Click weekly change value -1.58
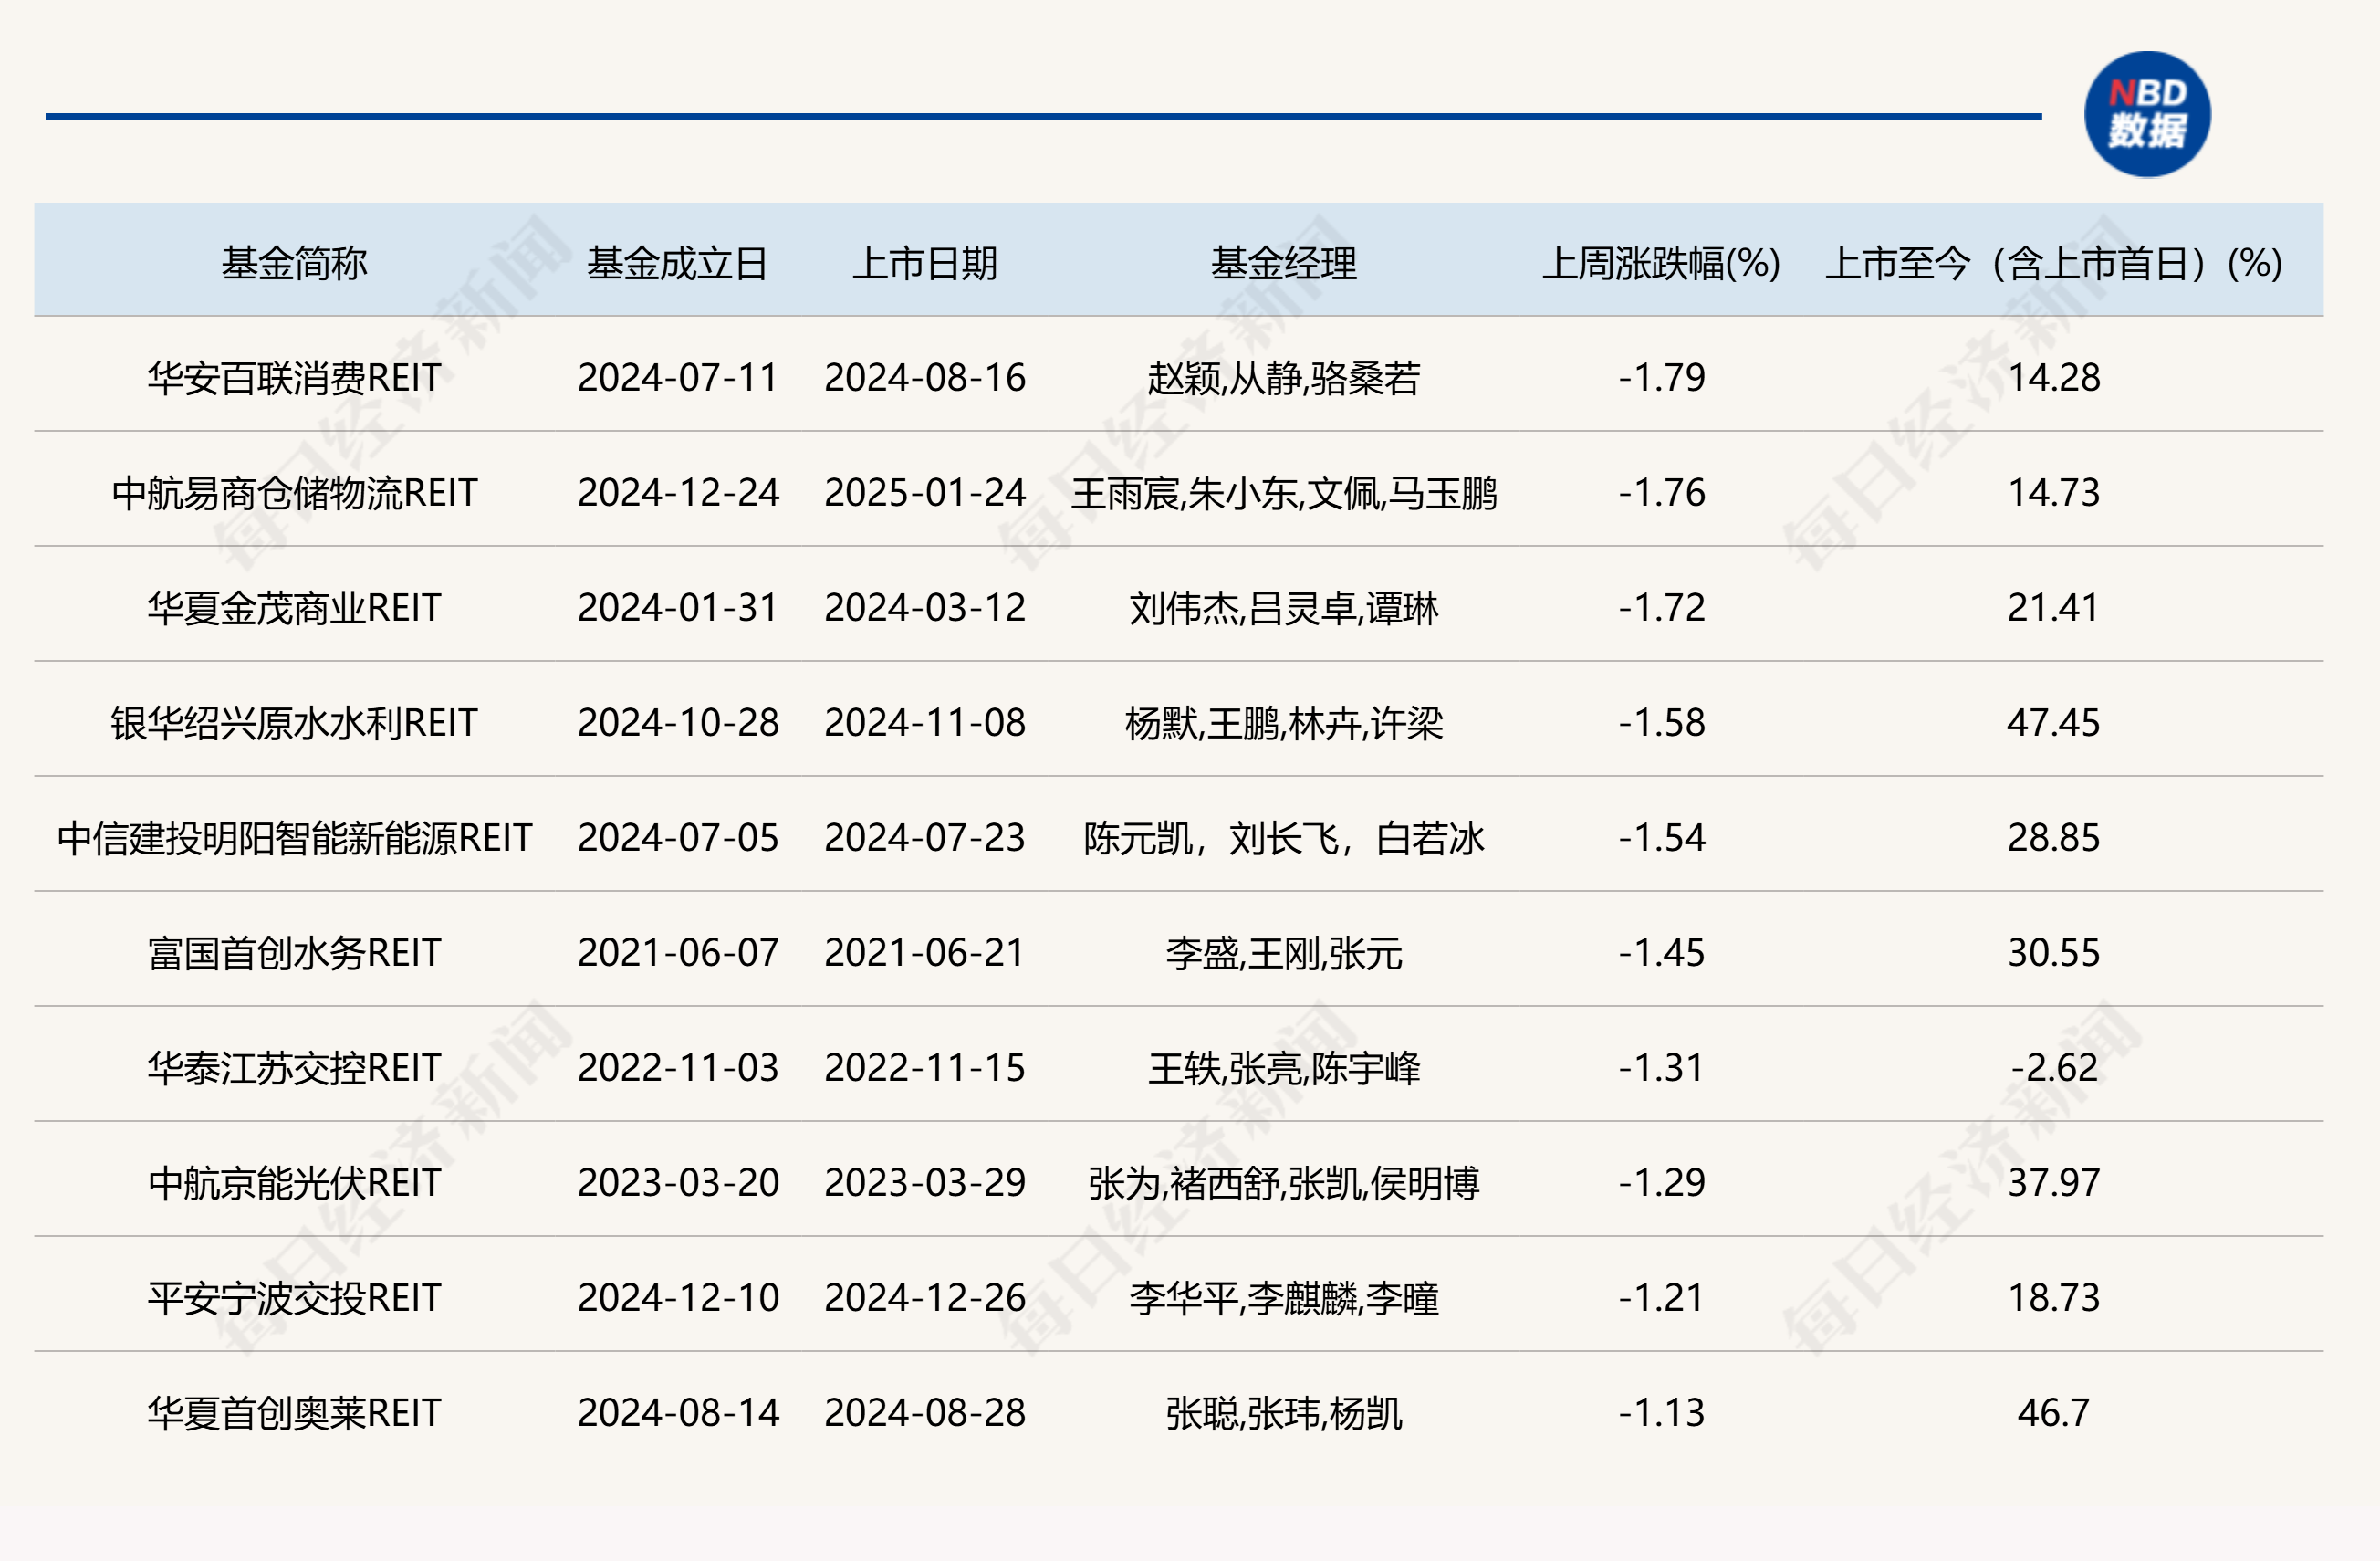2380x1561 pixels. [x=1662, y=723]
